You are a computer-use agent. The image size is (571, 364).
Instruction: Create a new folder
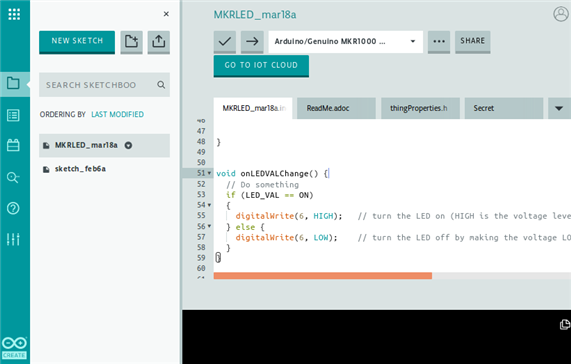coord(131,41)
